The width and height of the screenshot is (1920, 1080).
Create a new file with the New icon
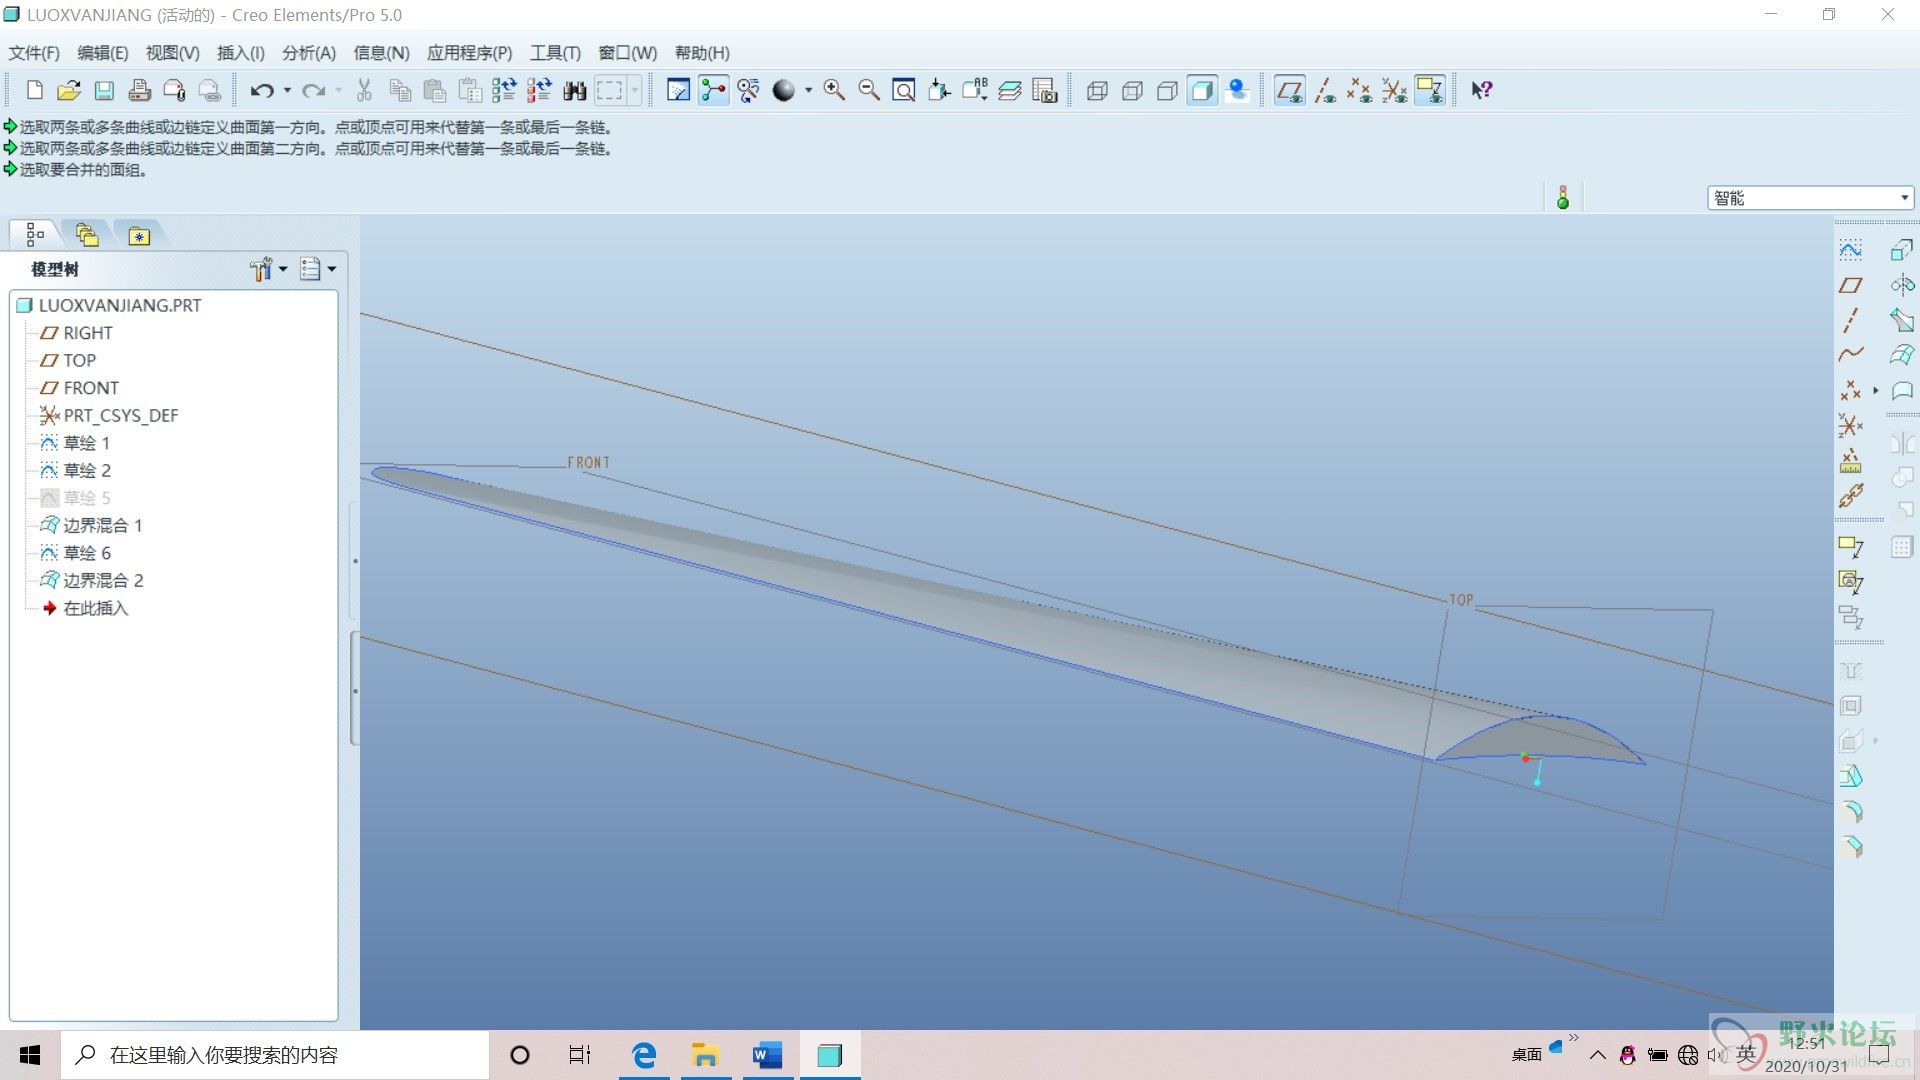pyautogui.click(x=34, y=91)
